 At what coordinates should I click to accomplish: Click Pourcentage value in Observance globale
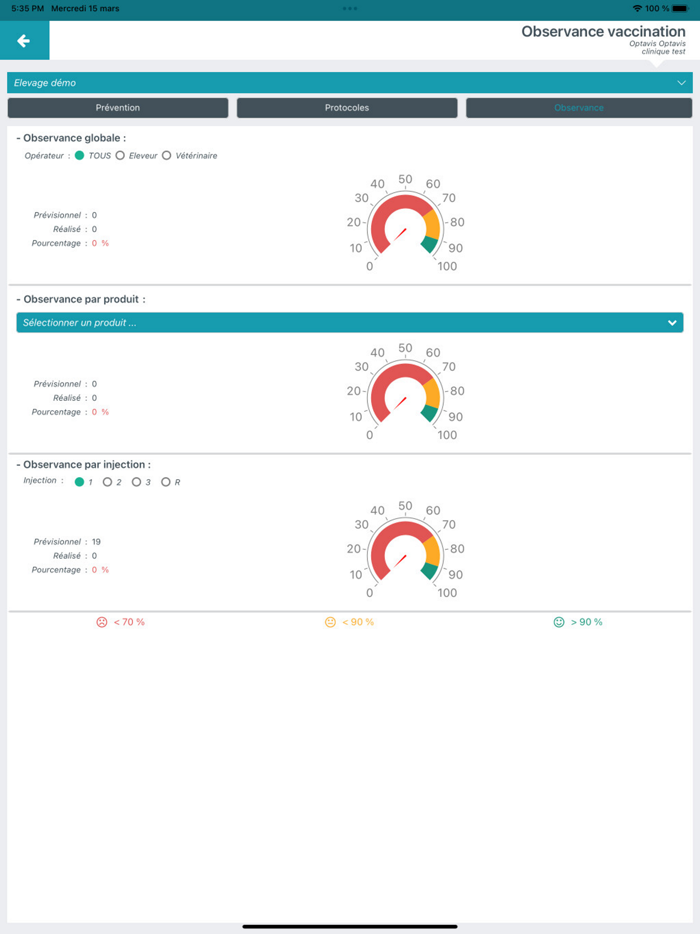point(100,243)
